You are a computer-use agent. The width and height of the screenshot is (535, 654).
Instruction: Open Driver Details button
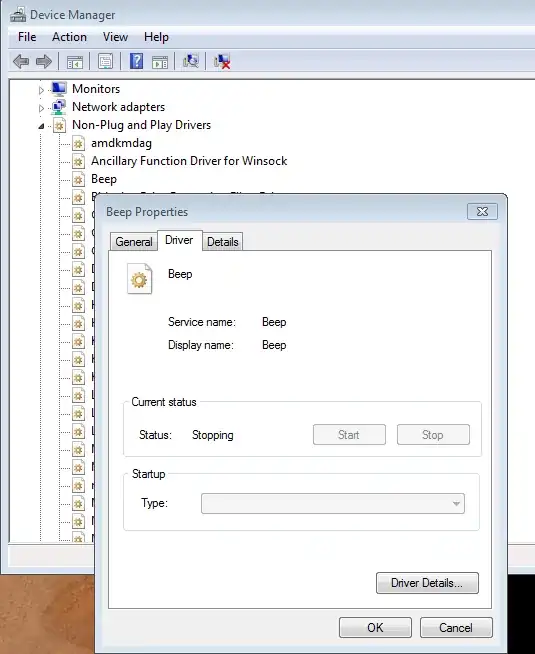(427, 583)
